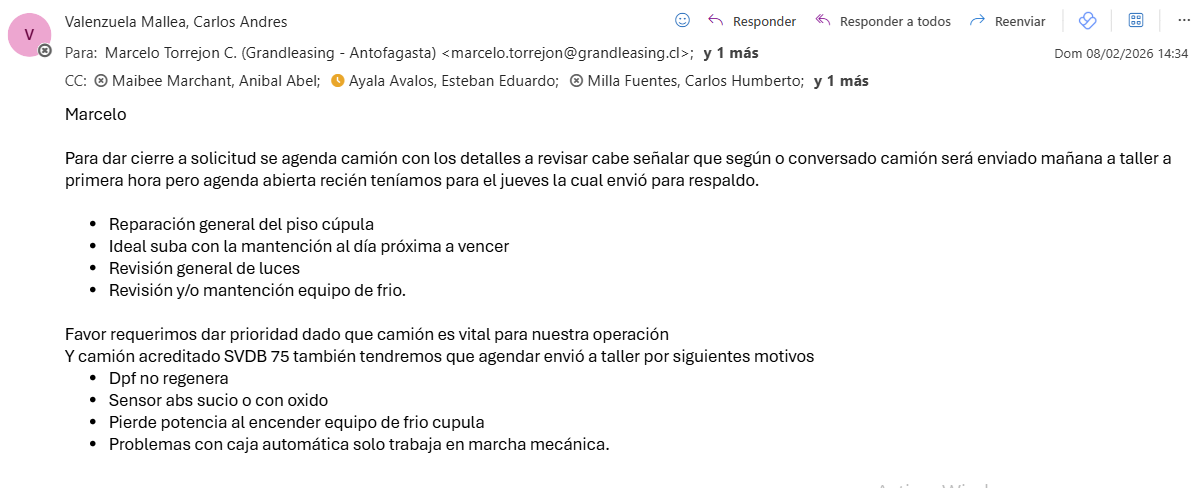Click presence icon beside Ayala Avalos
The image size is (1201, 488).
tap(337, 81)
